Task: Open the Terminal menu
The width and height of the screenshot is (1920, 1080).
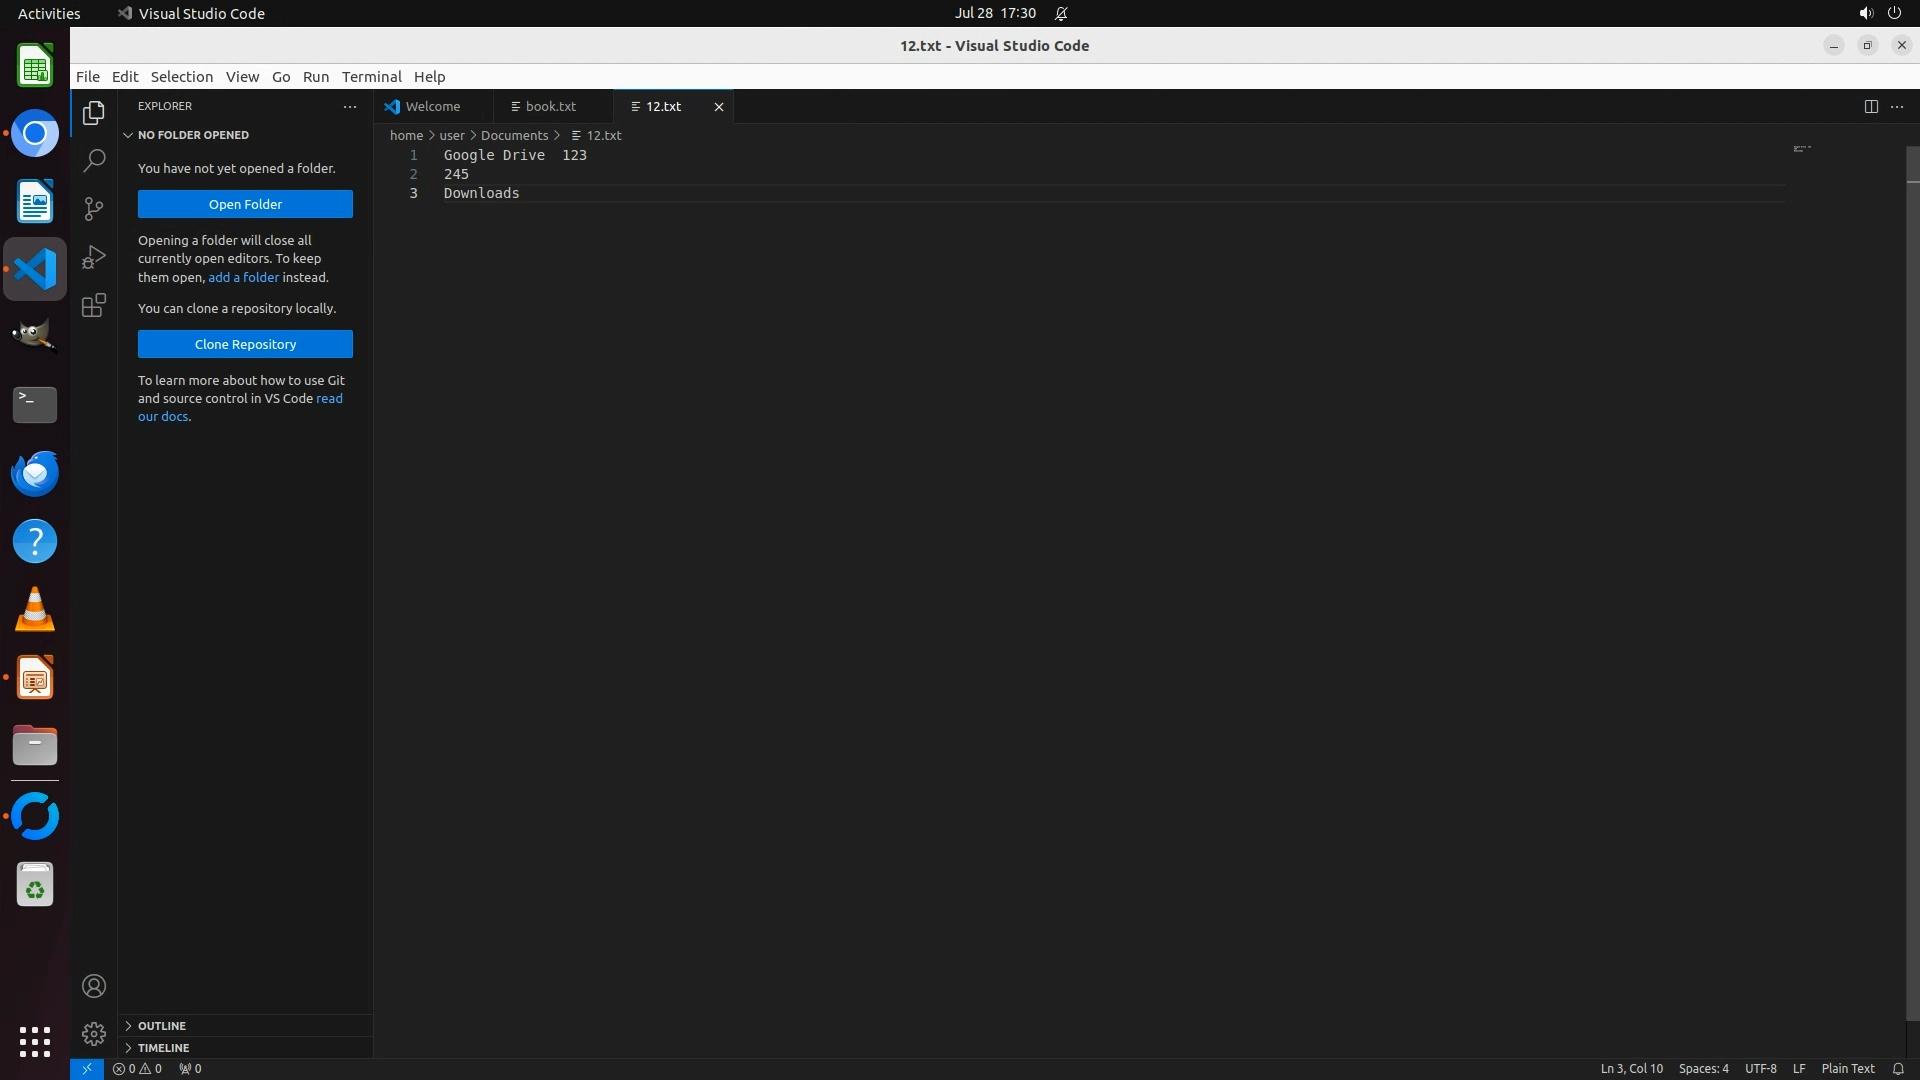Action: 371,77
